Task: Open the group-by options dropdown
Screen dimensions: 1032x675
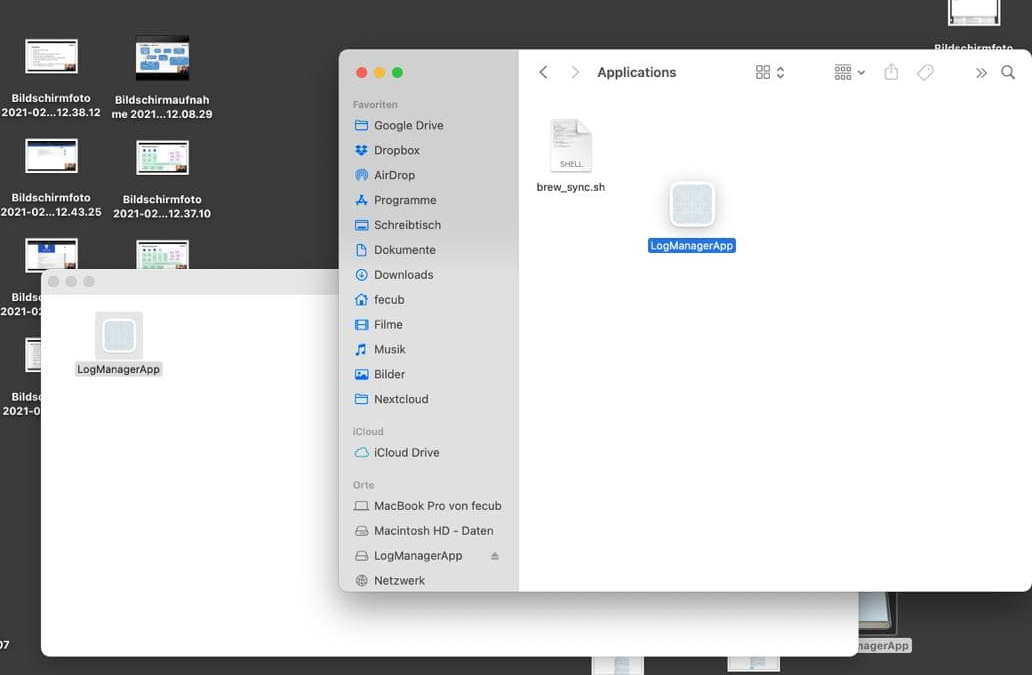Action: [849, 72]
